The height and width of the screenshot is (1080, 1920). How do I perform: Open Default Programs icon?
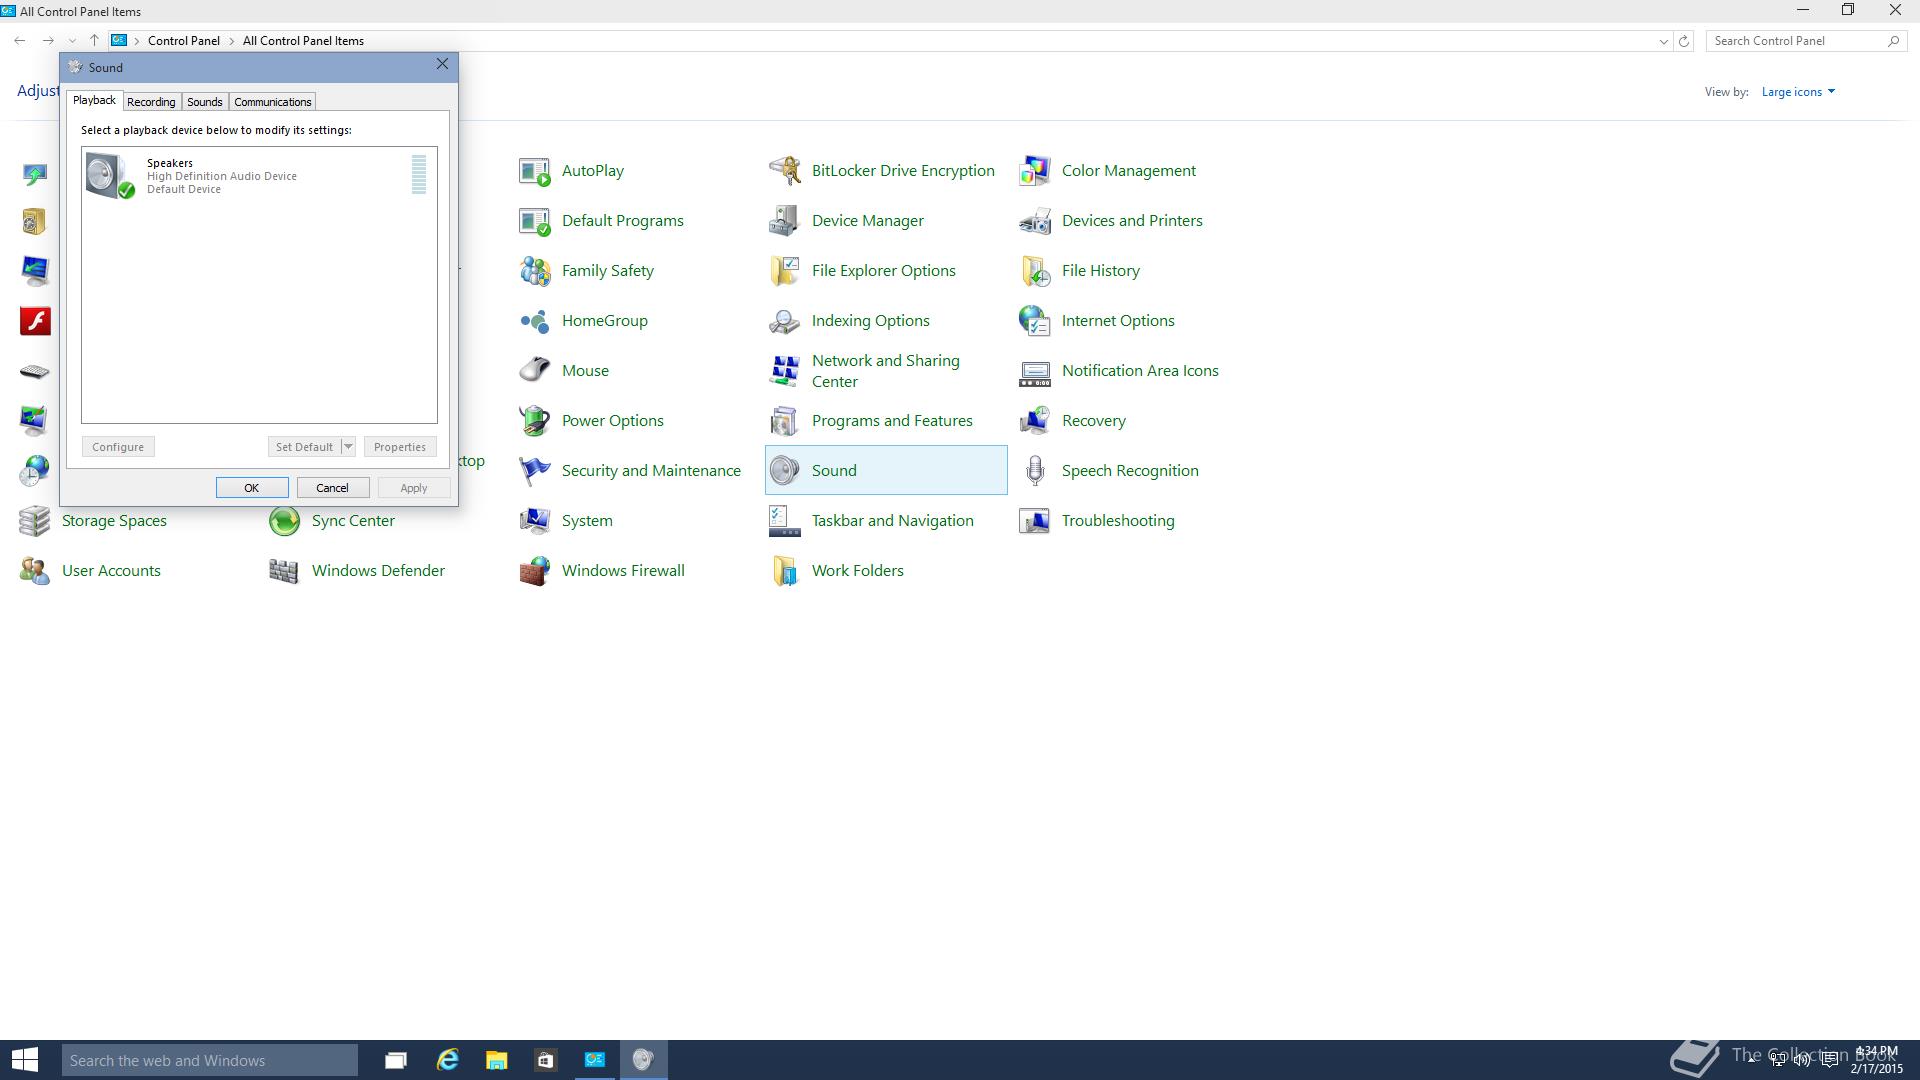[x=535, y=221]
